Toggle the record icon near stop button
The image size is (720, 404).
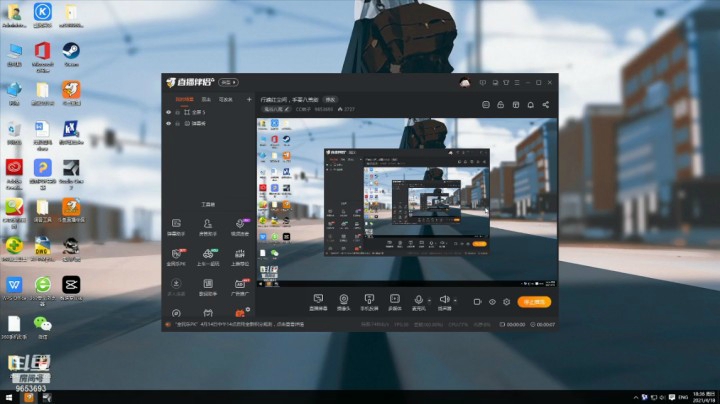(x=478, y=302)
